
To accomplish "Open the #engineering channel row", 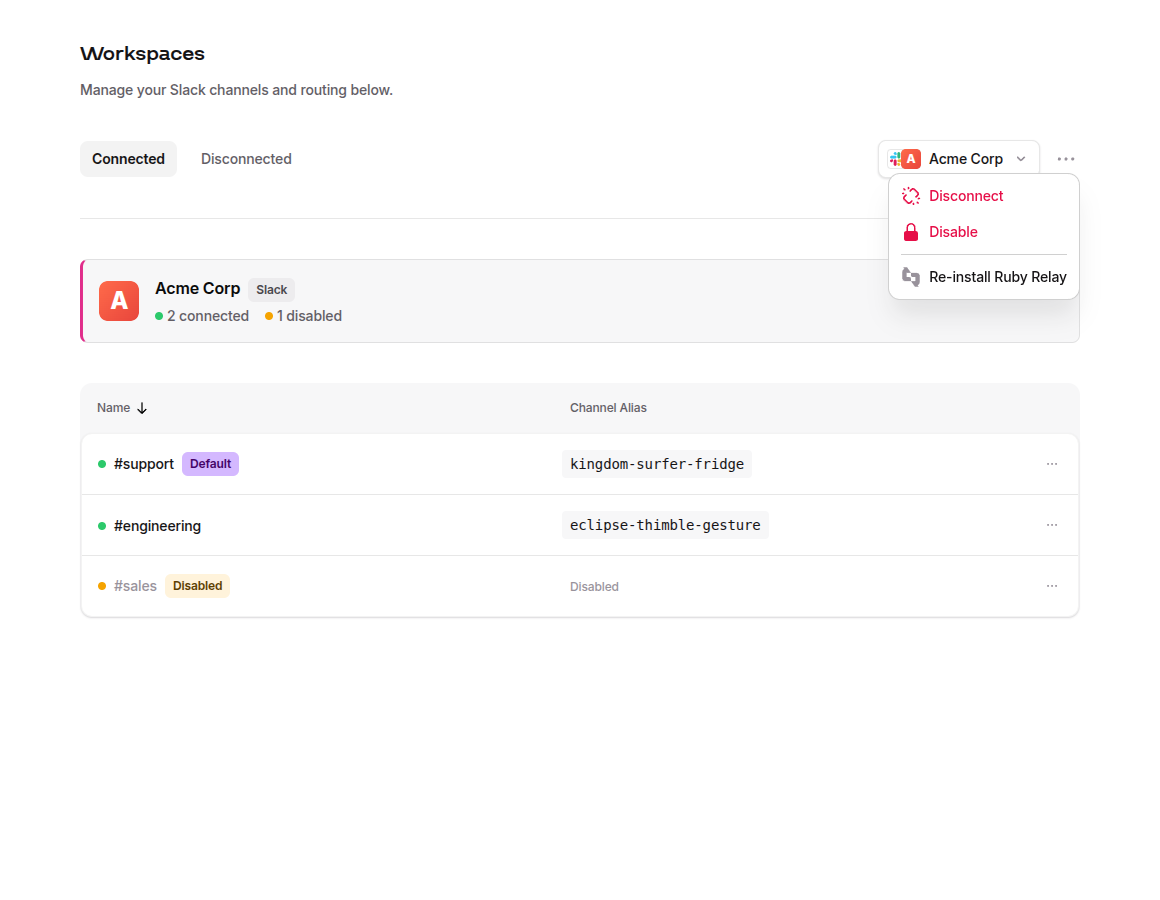I will point(580,526).
